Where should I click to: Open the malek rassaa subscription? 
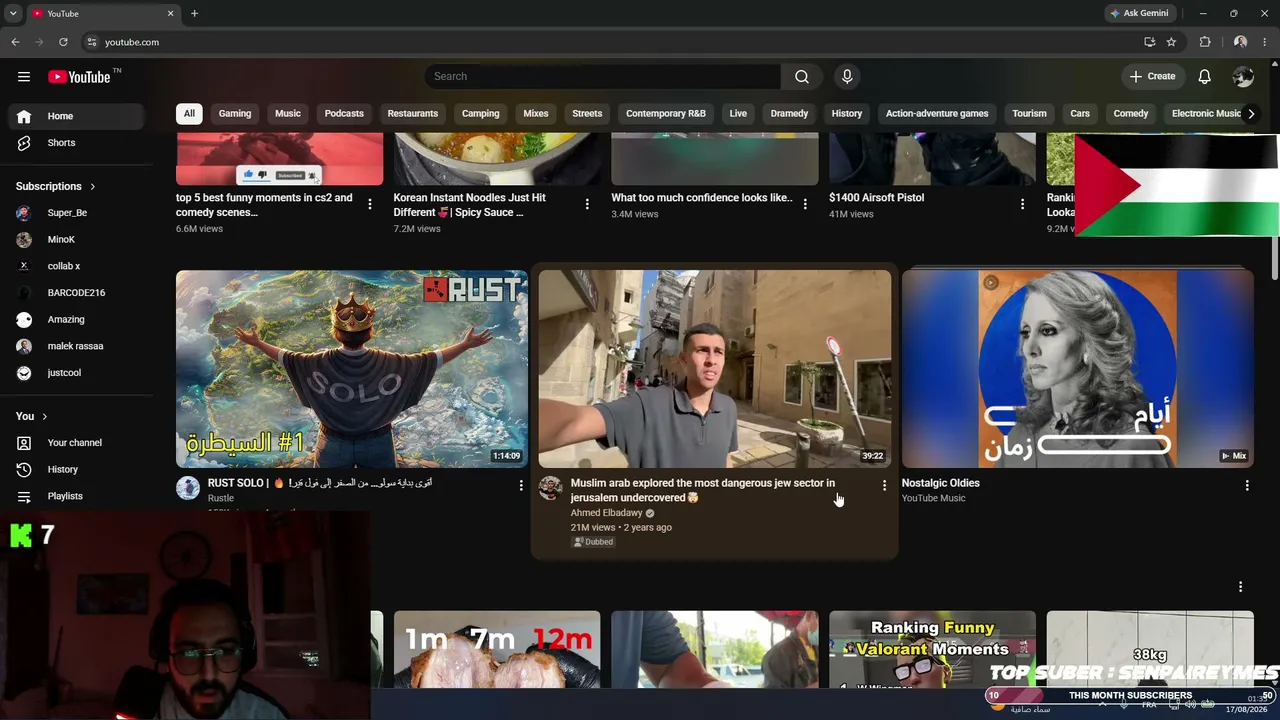77,346
